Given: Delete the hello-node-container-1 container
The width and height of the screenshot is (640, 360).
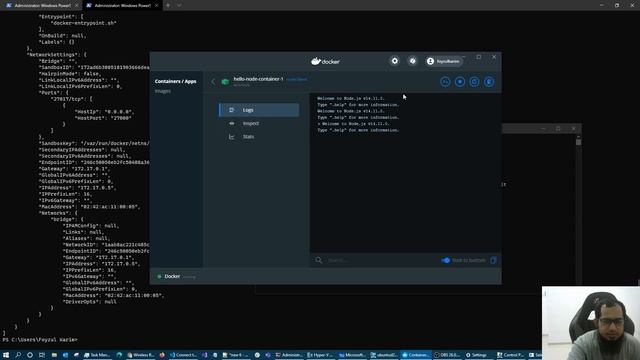Looking at the screenshot, I should point(489,82).
